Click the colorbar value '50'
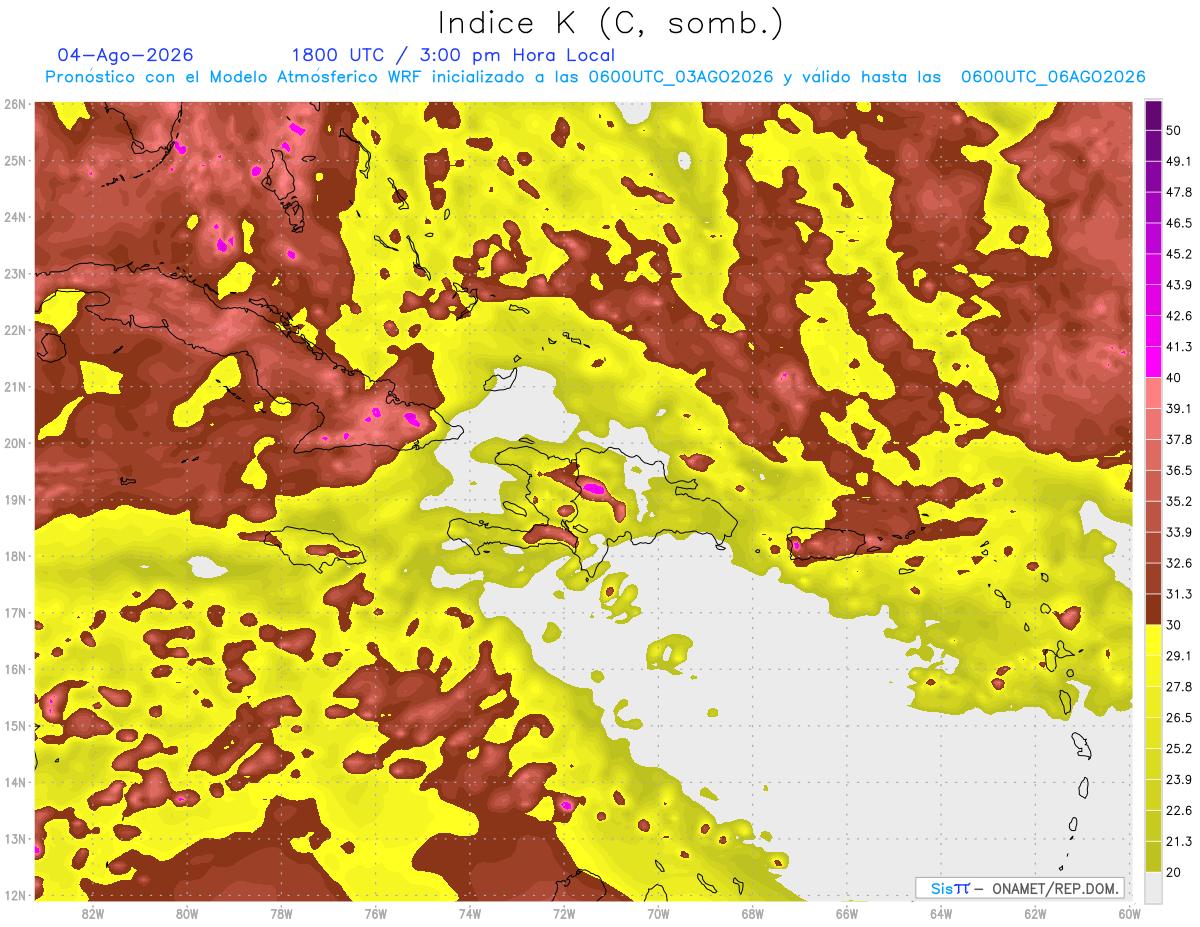The image size is (1200, 927). point(1174,130)
